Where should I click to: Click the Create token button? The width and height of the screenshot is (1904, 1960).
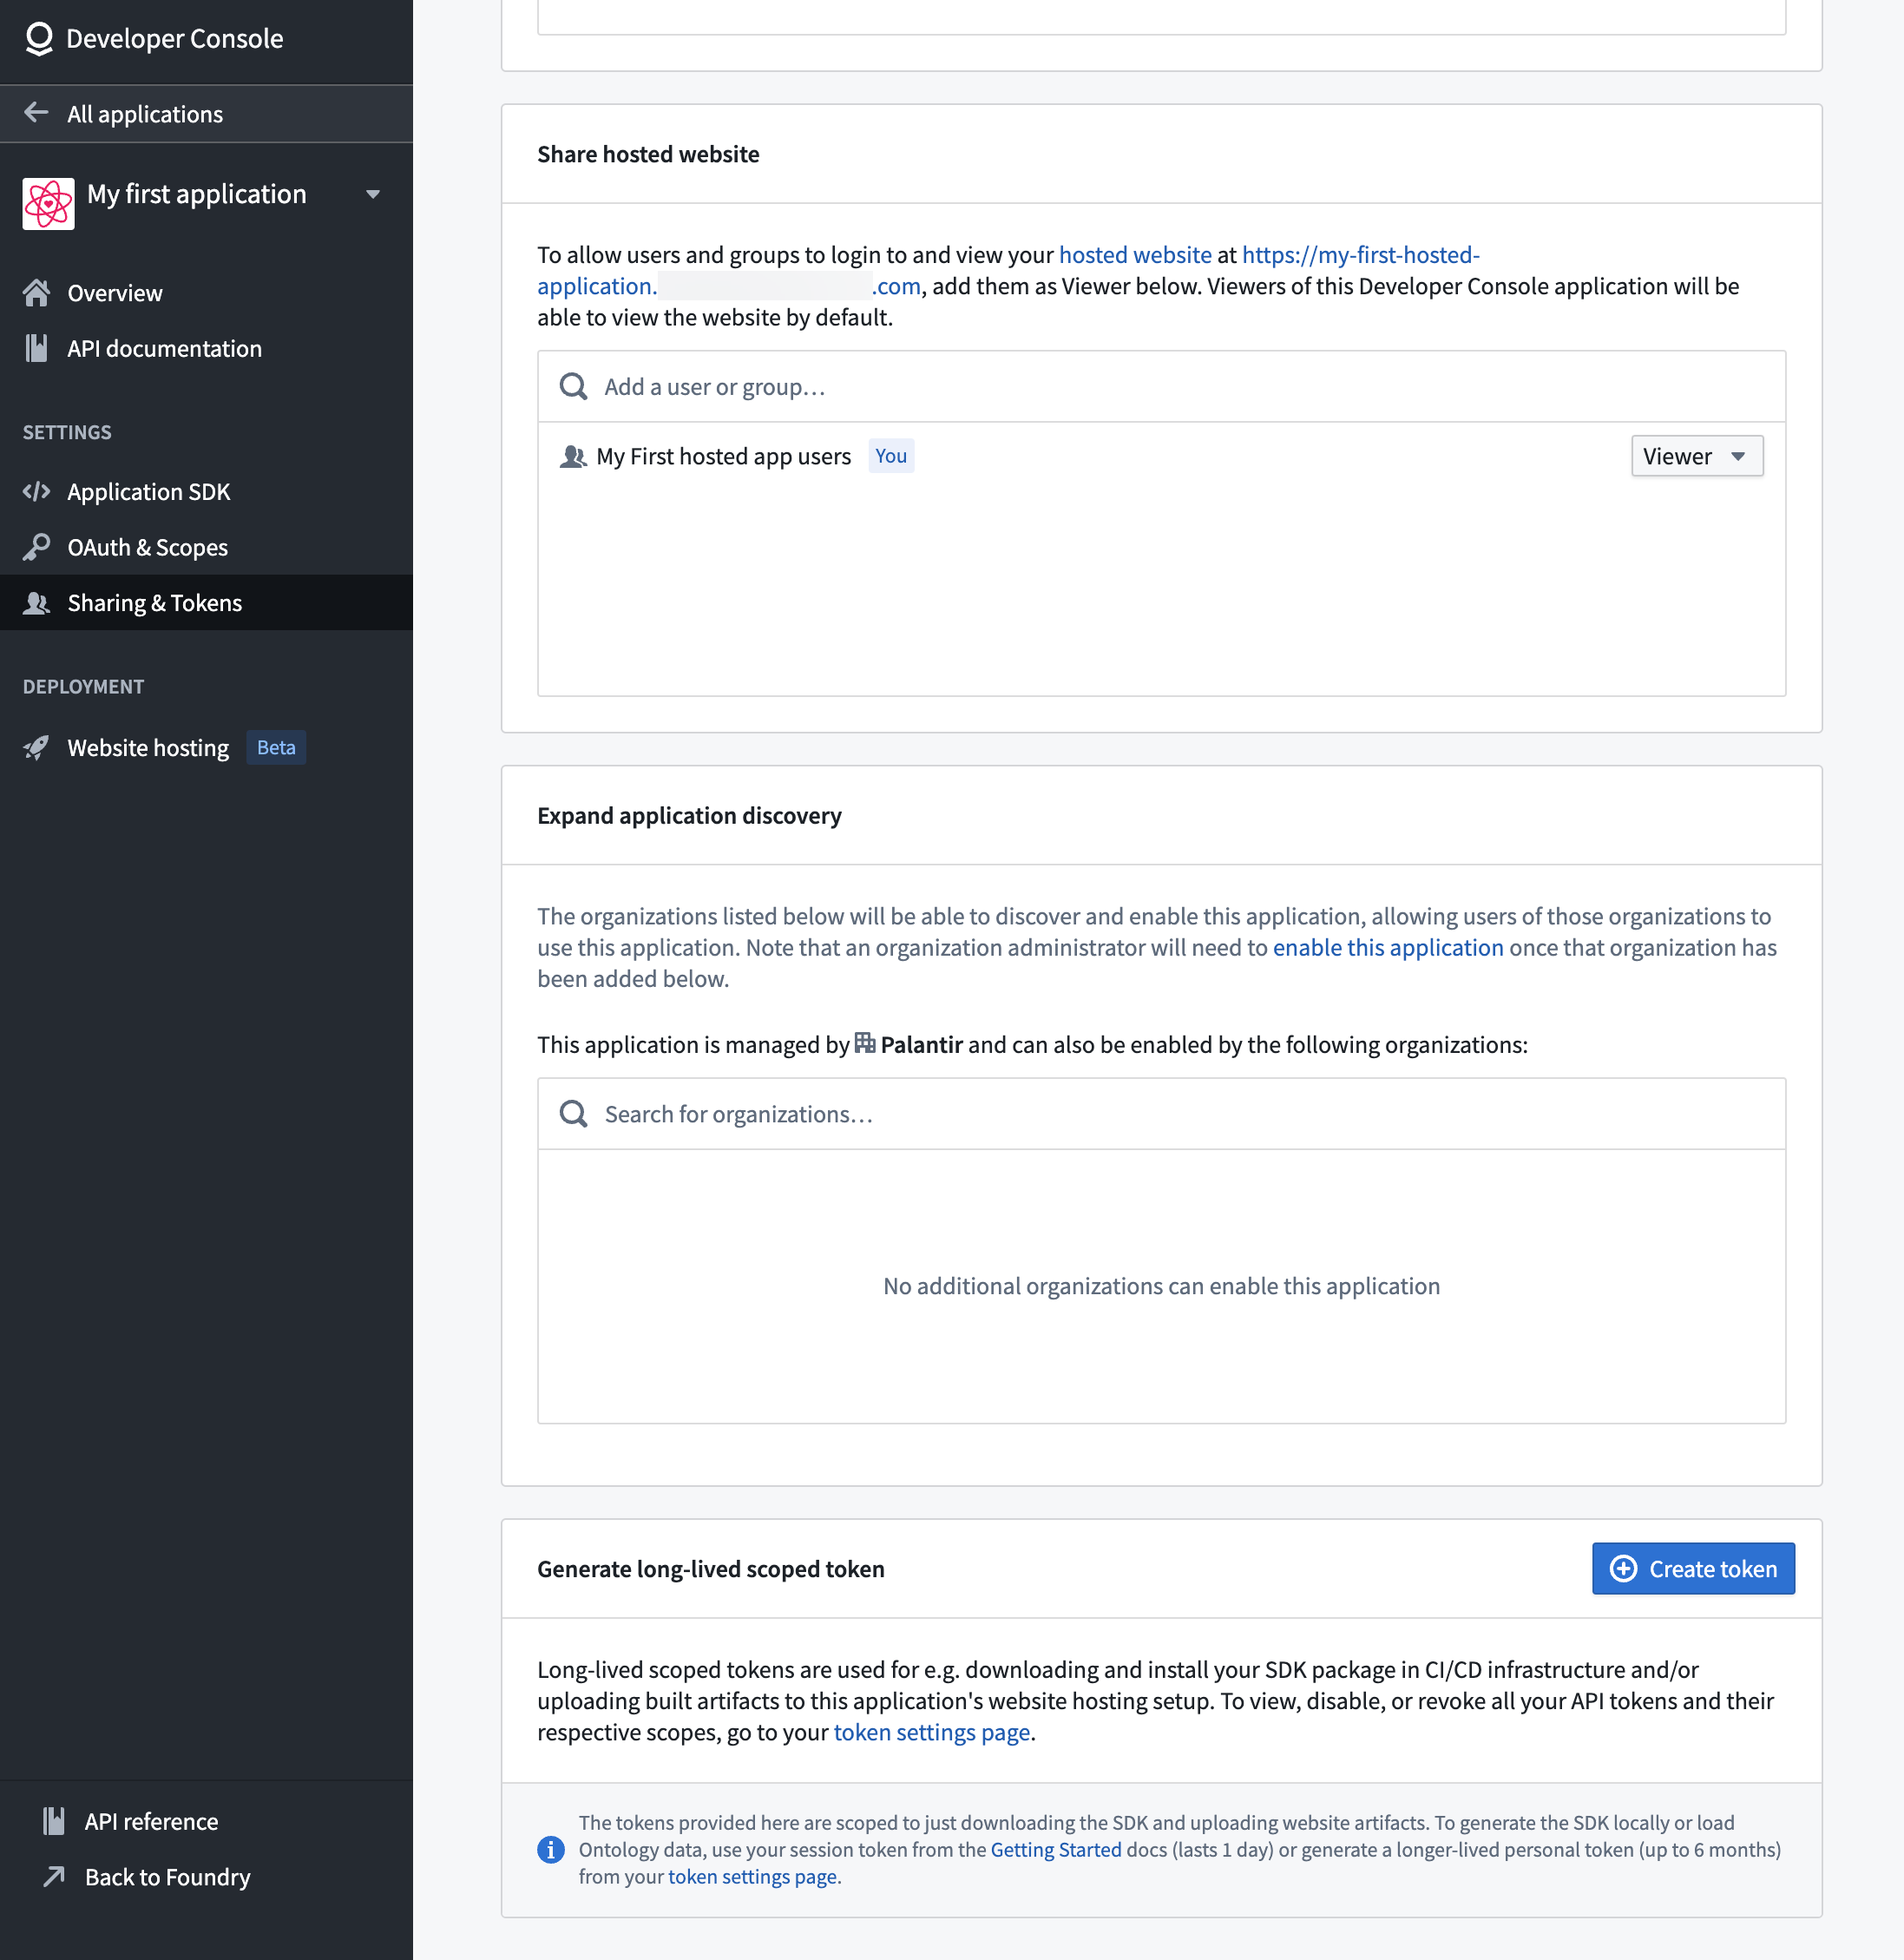[x=1691, y=1566]
